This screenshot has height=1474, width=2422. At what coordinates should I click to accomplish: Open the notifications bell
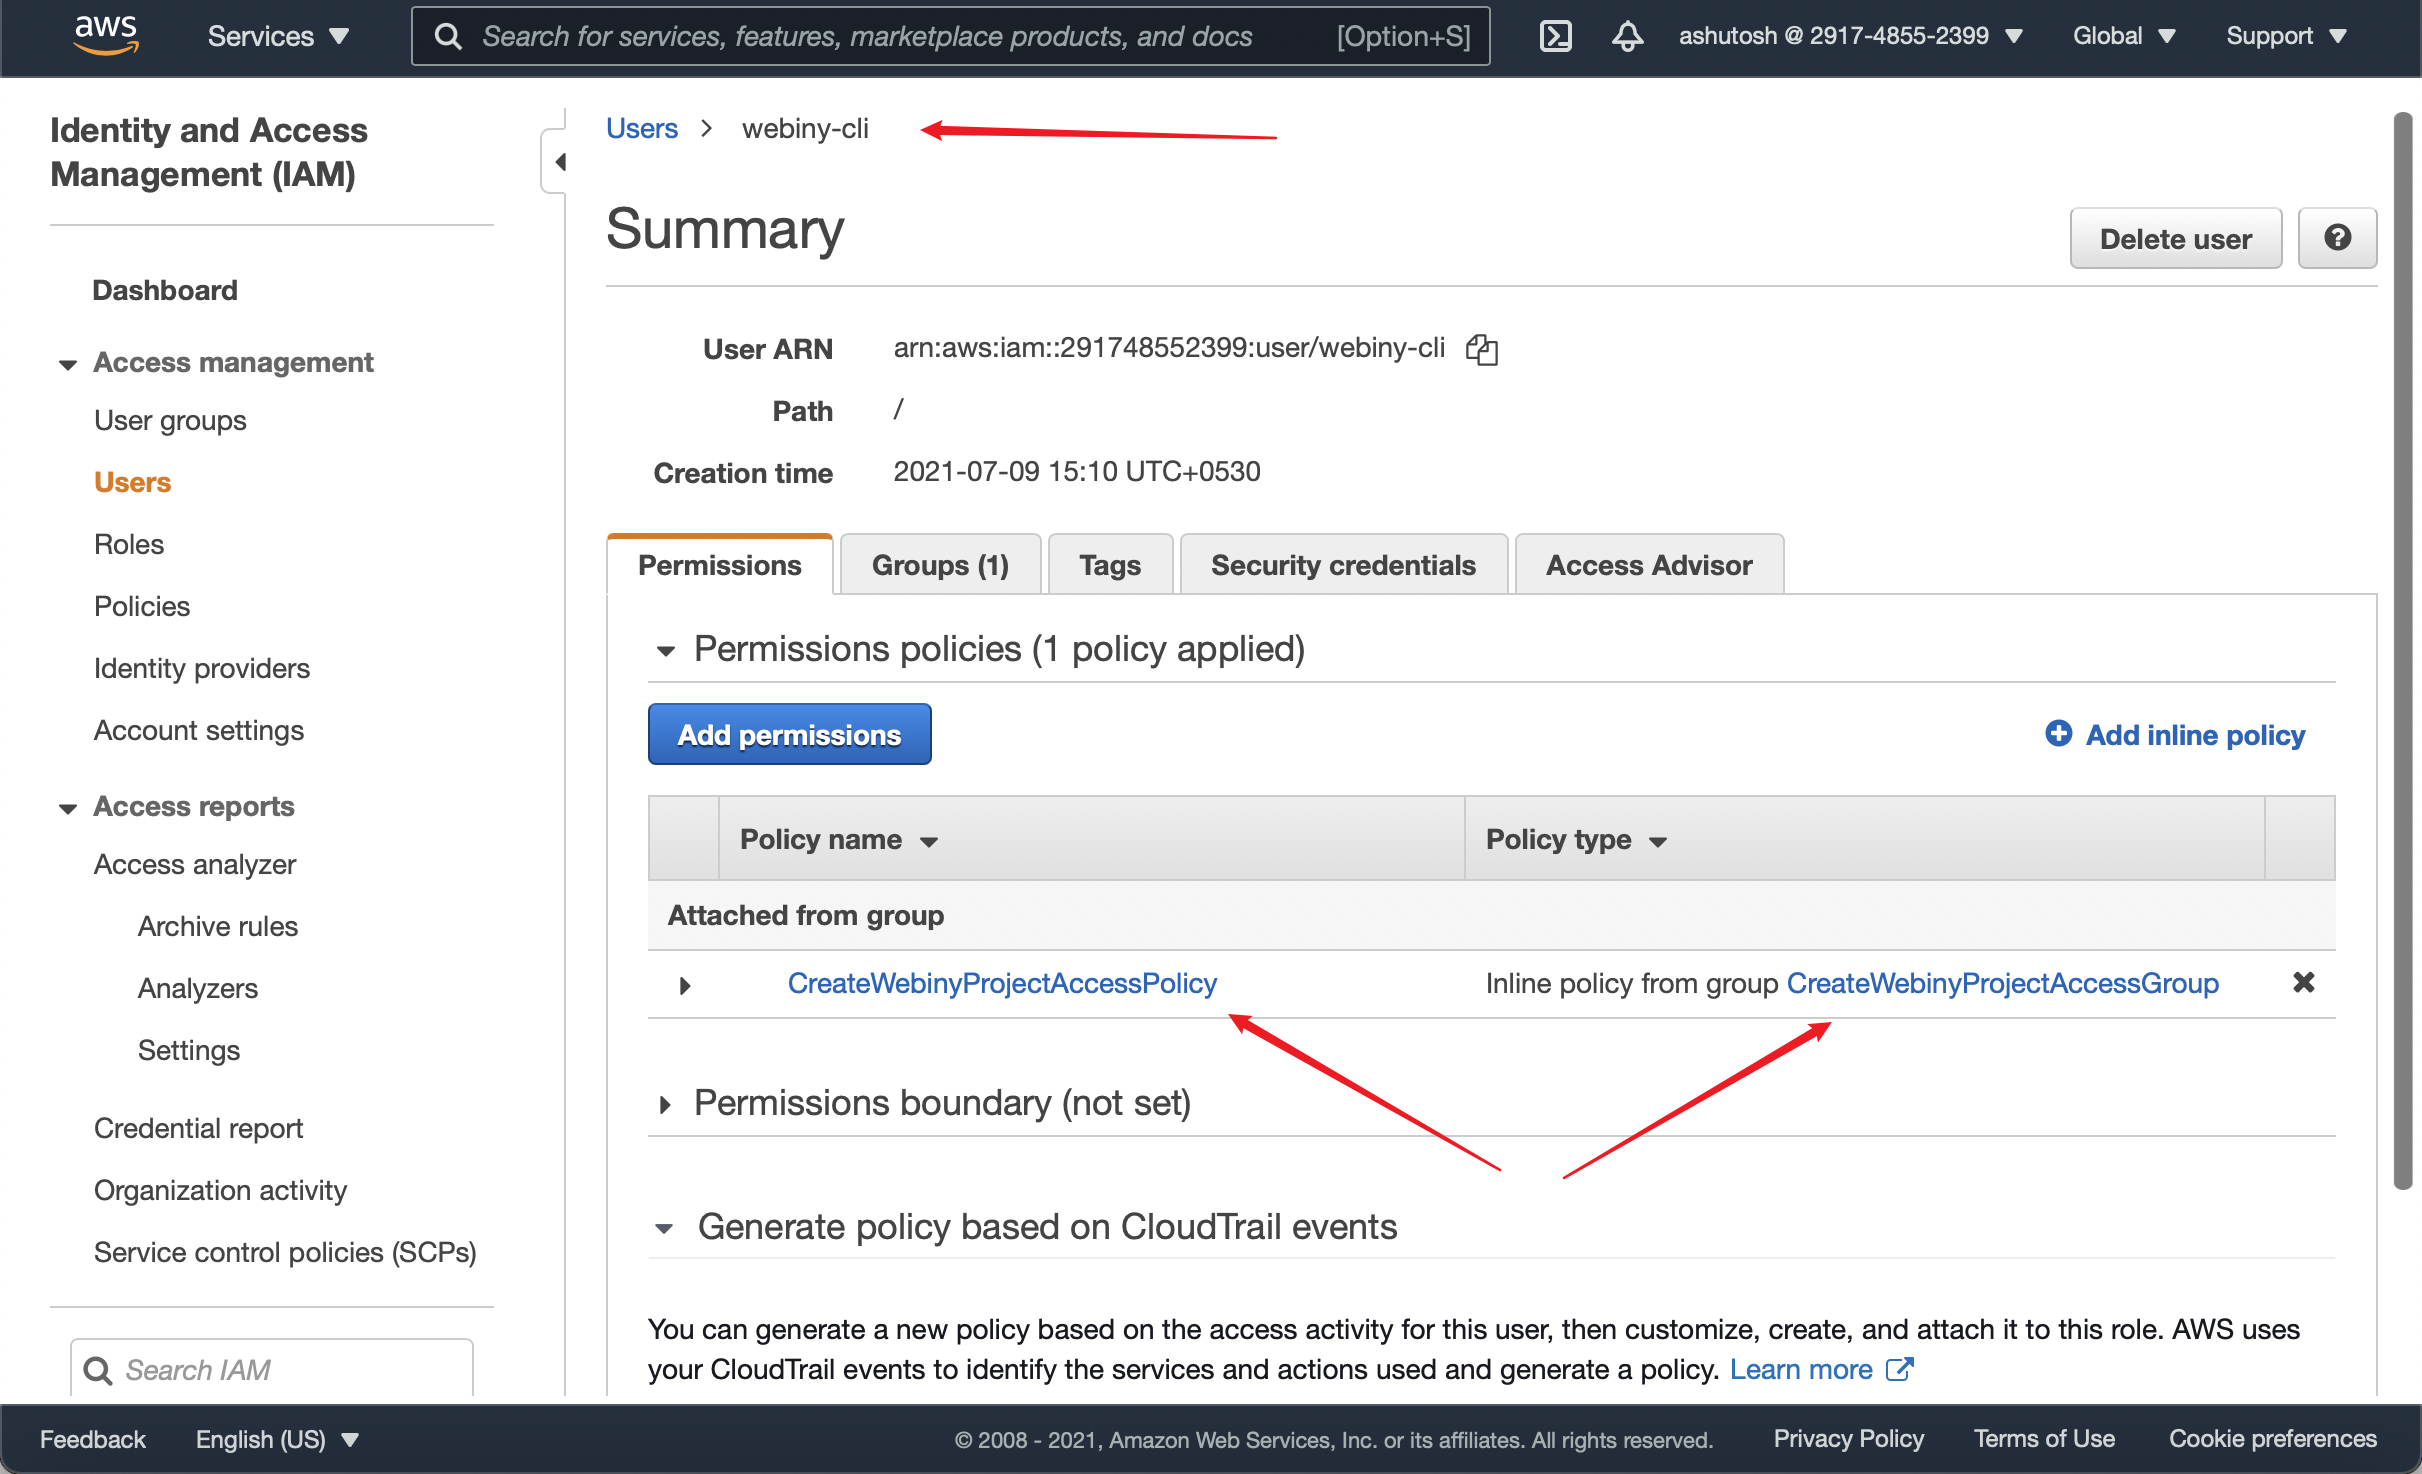coord(1627,36)
